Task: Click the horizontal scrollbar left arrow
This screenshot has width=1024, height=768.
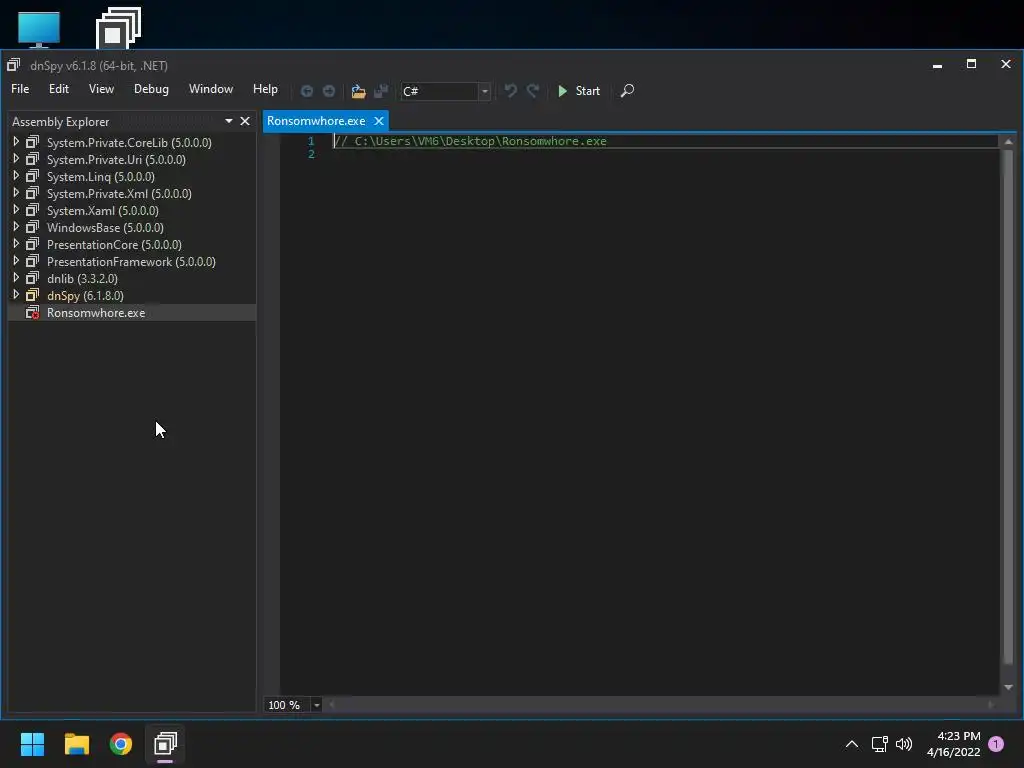Action: pyautogui.click(x=332, y=705)
